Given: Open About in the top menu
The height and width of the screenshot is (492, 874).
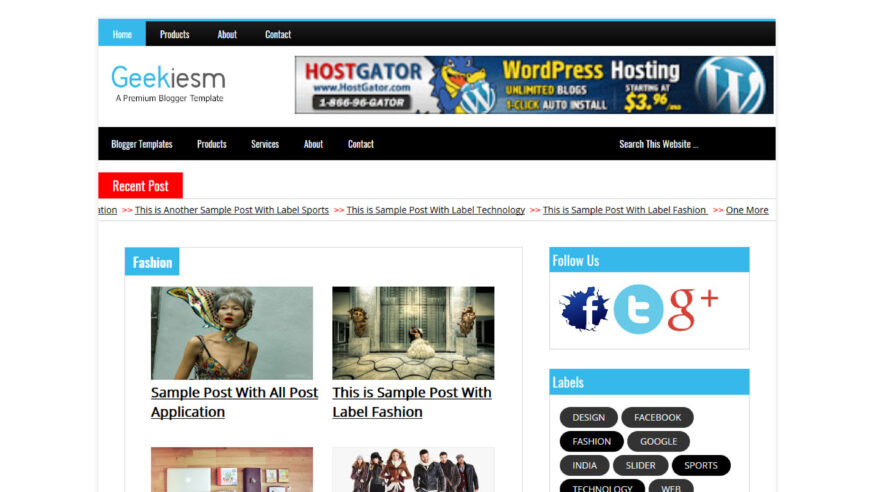Looking at the screenshot, I should click(x=227, y=34).
